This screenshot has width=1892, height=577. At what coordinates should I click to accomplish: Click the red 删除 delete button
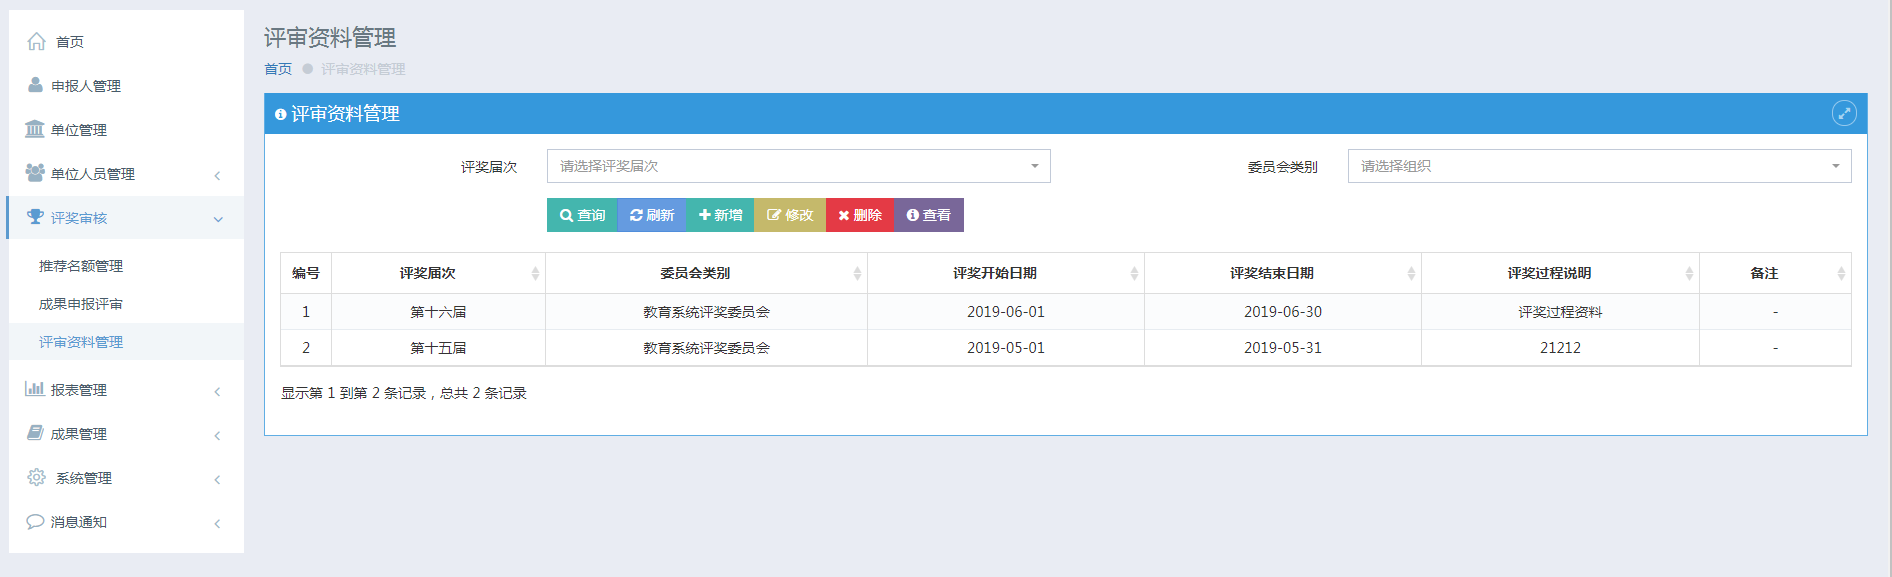(860, 215)
